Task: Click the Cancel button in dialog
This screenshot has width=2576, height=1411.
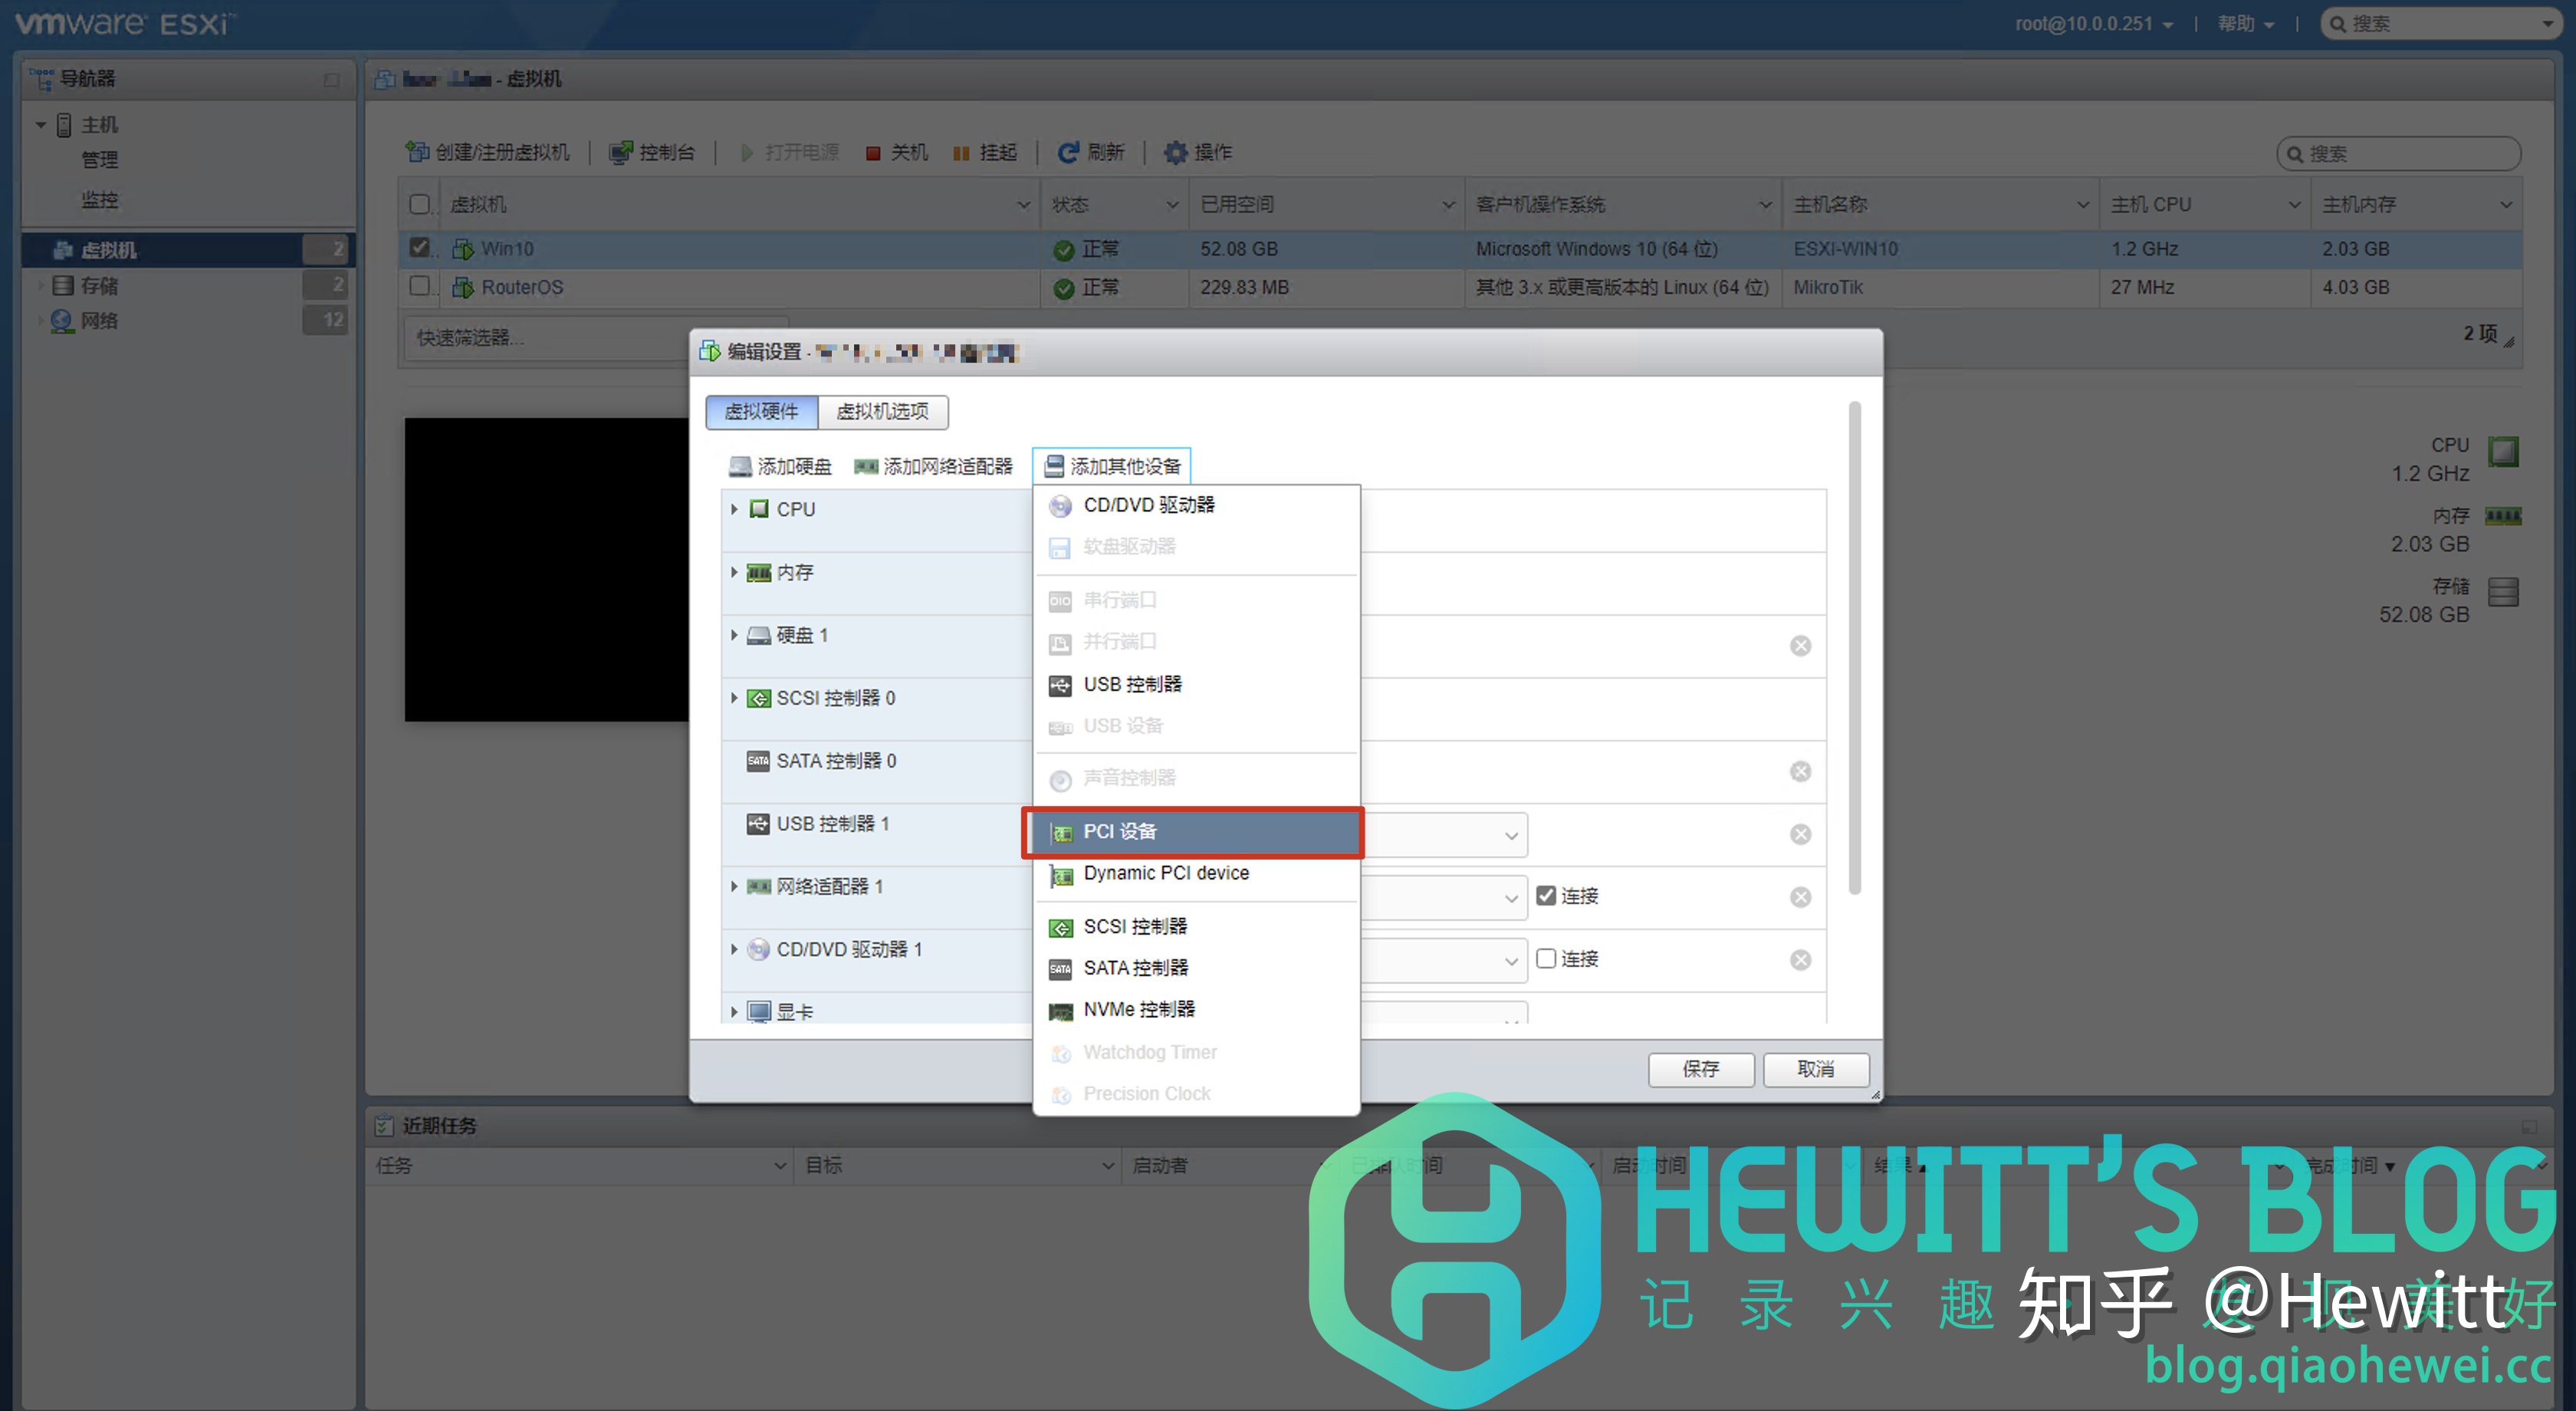Action: click(x=1815, y=1069)
